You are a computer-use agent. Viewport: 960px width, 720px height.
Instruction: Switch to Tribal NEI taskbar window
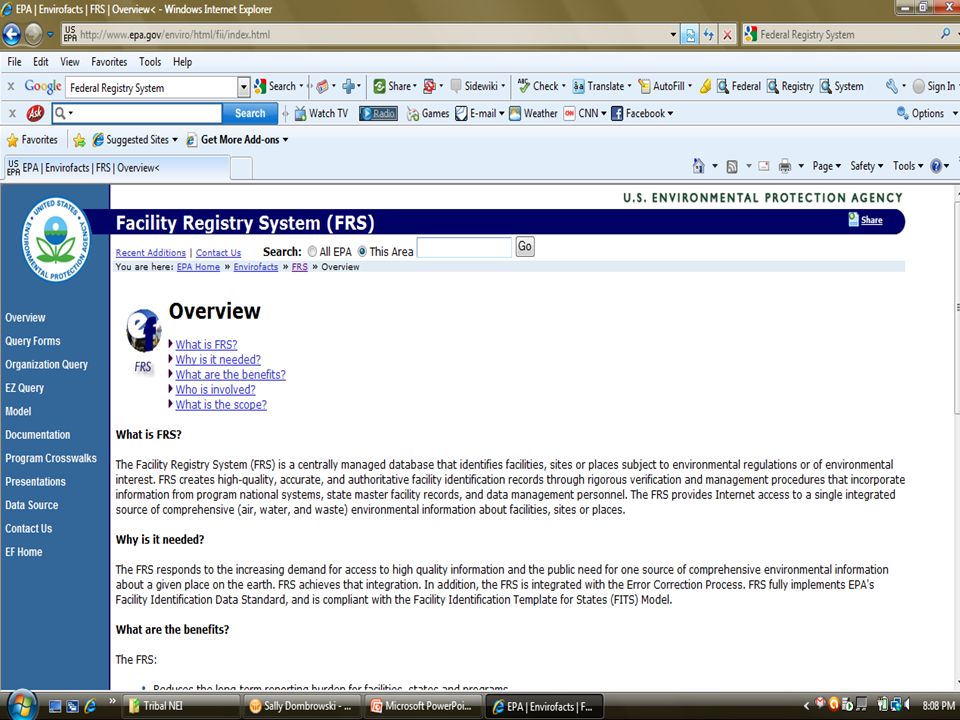[x=180, y=706]
